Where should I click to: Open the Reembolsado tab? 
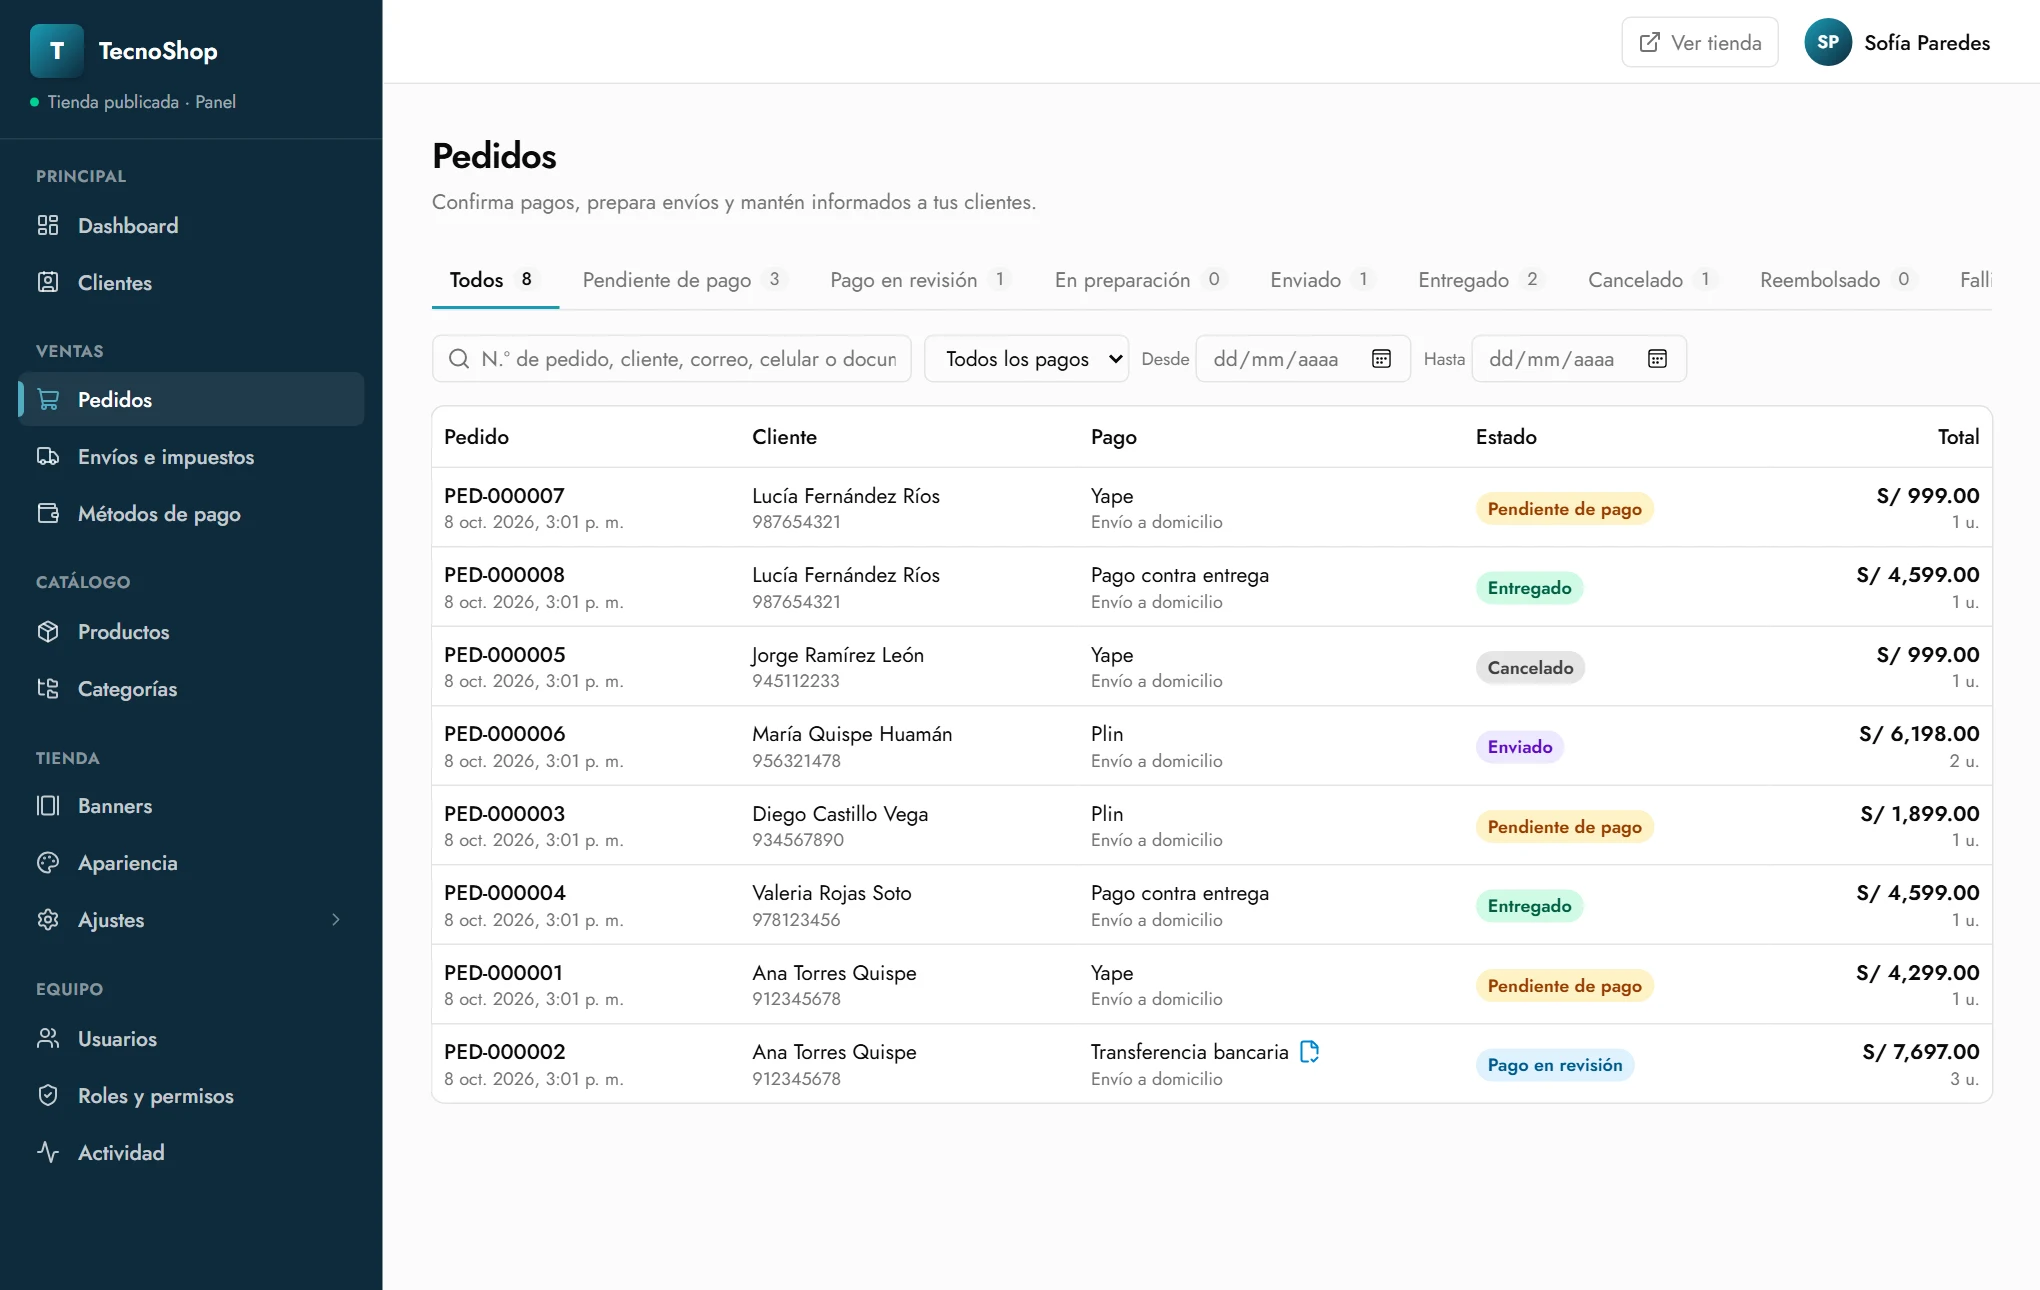tap(1837, 280)
